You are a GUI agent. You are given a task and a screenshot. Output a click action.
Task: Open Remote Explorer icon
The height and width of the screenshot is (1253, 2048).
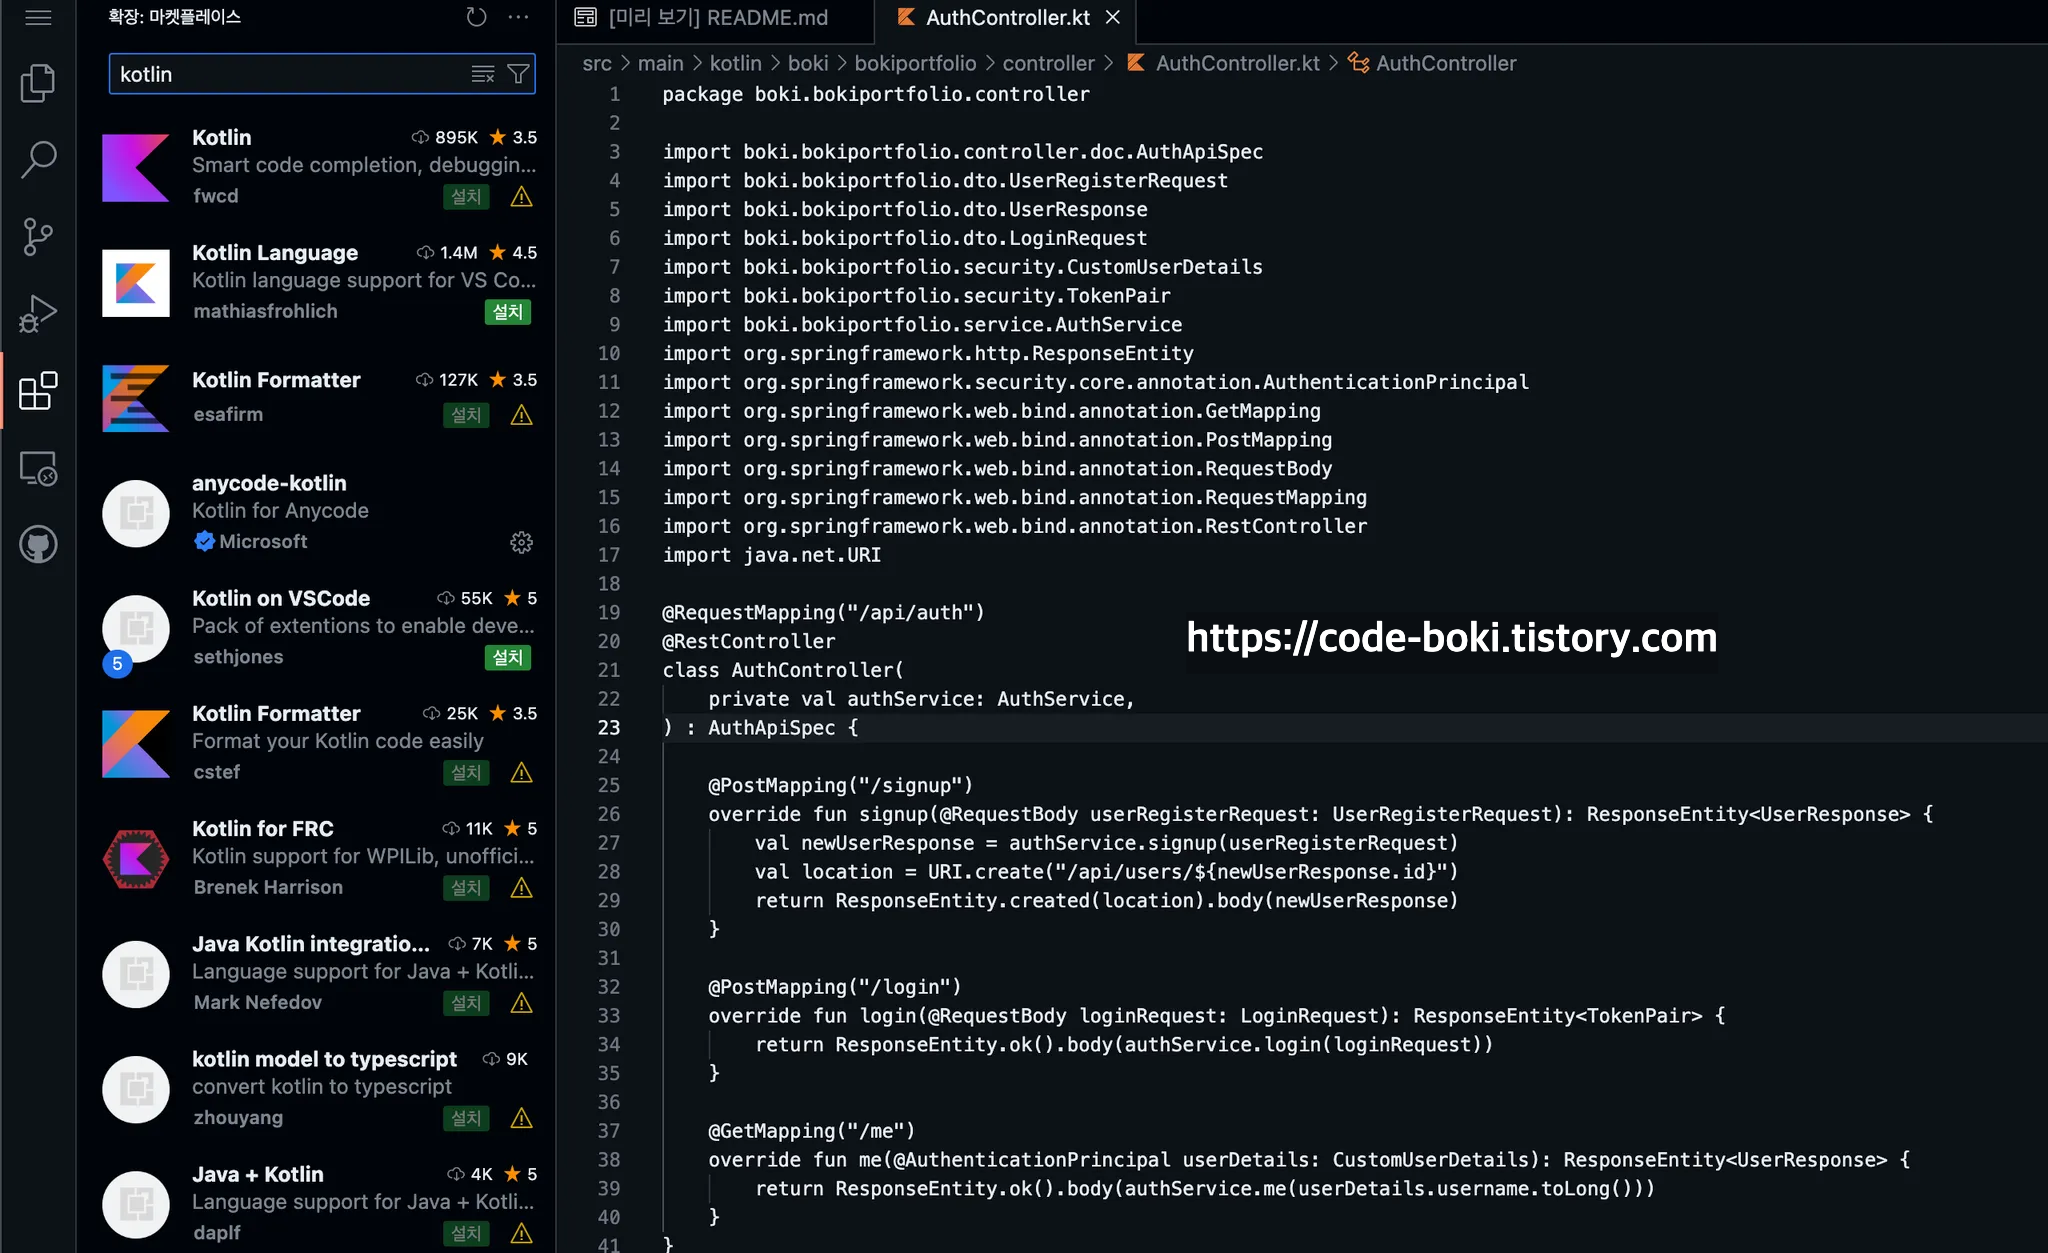coord(38,468)
